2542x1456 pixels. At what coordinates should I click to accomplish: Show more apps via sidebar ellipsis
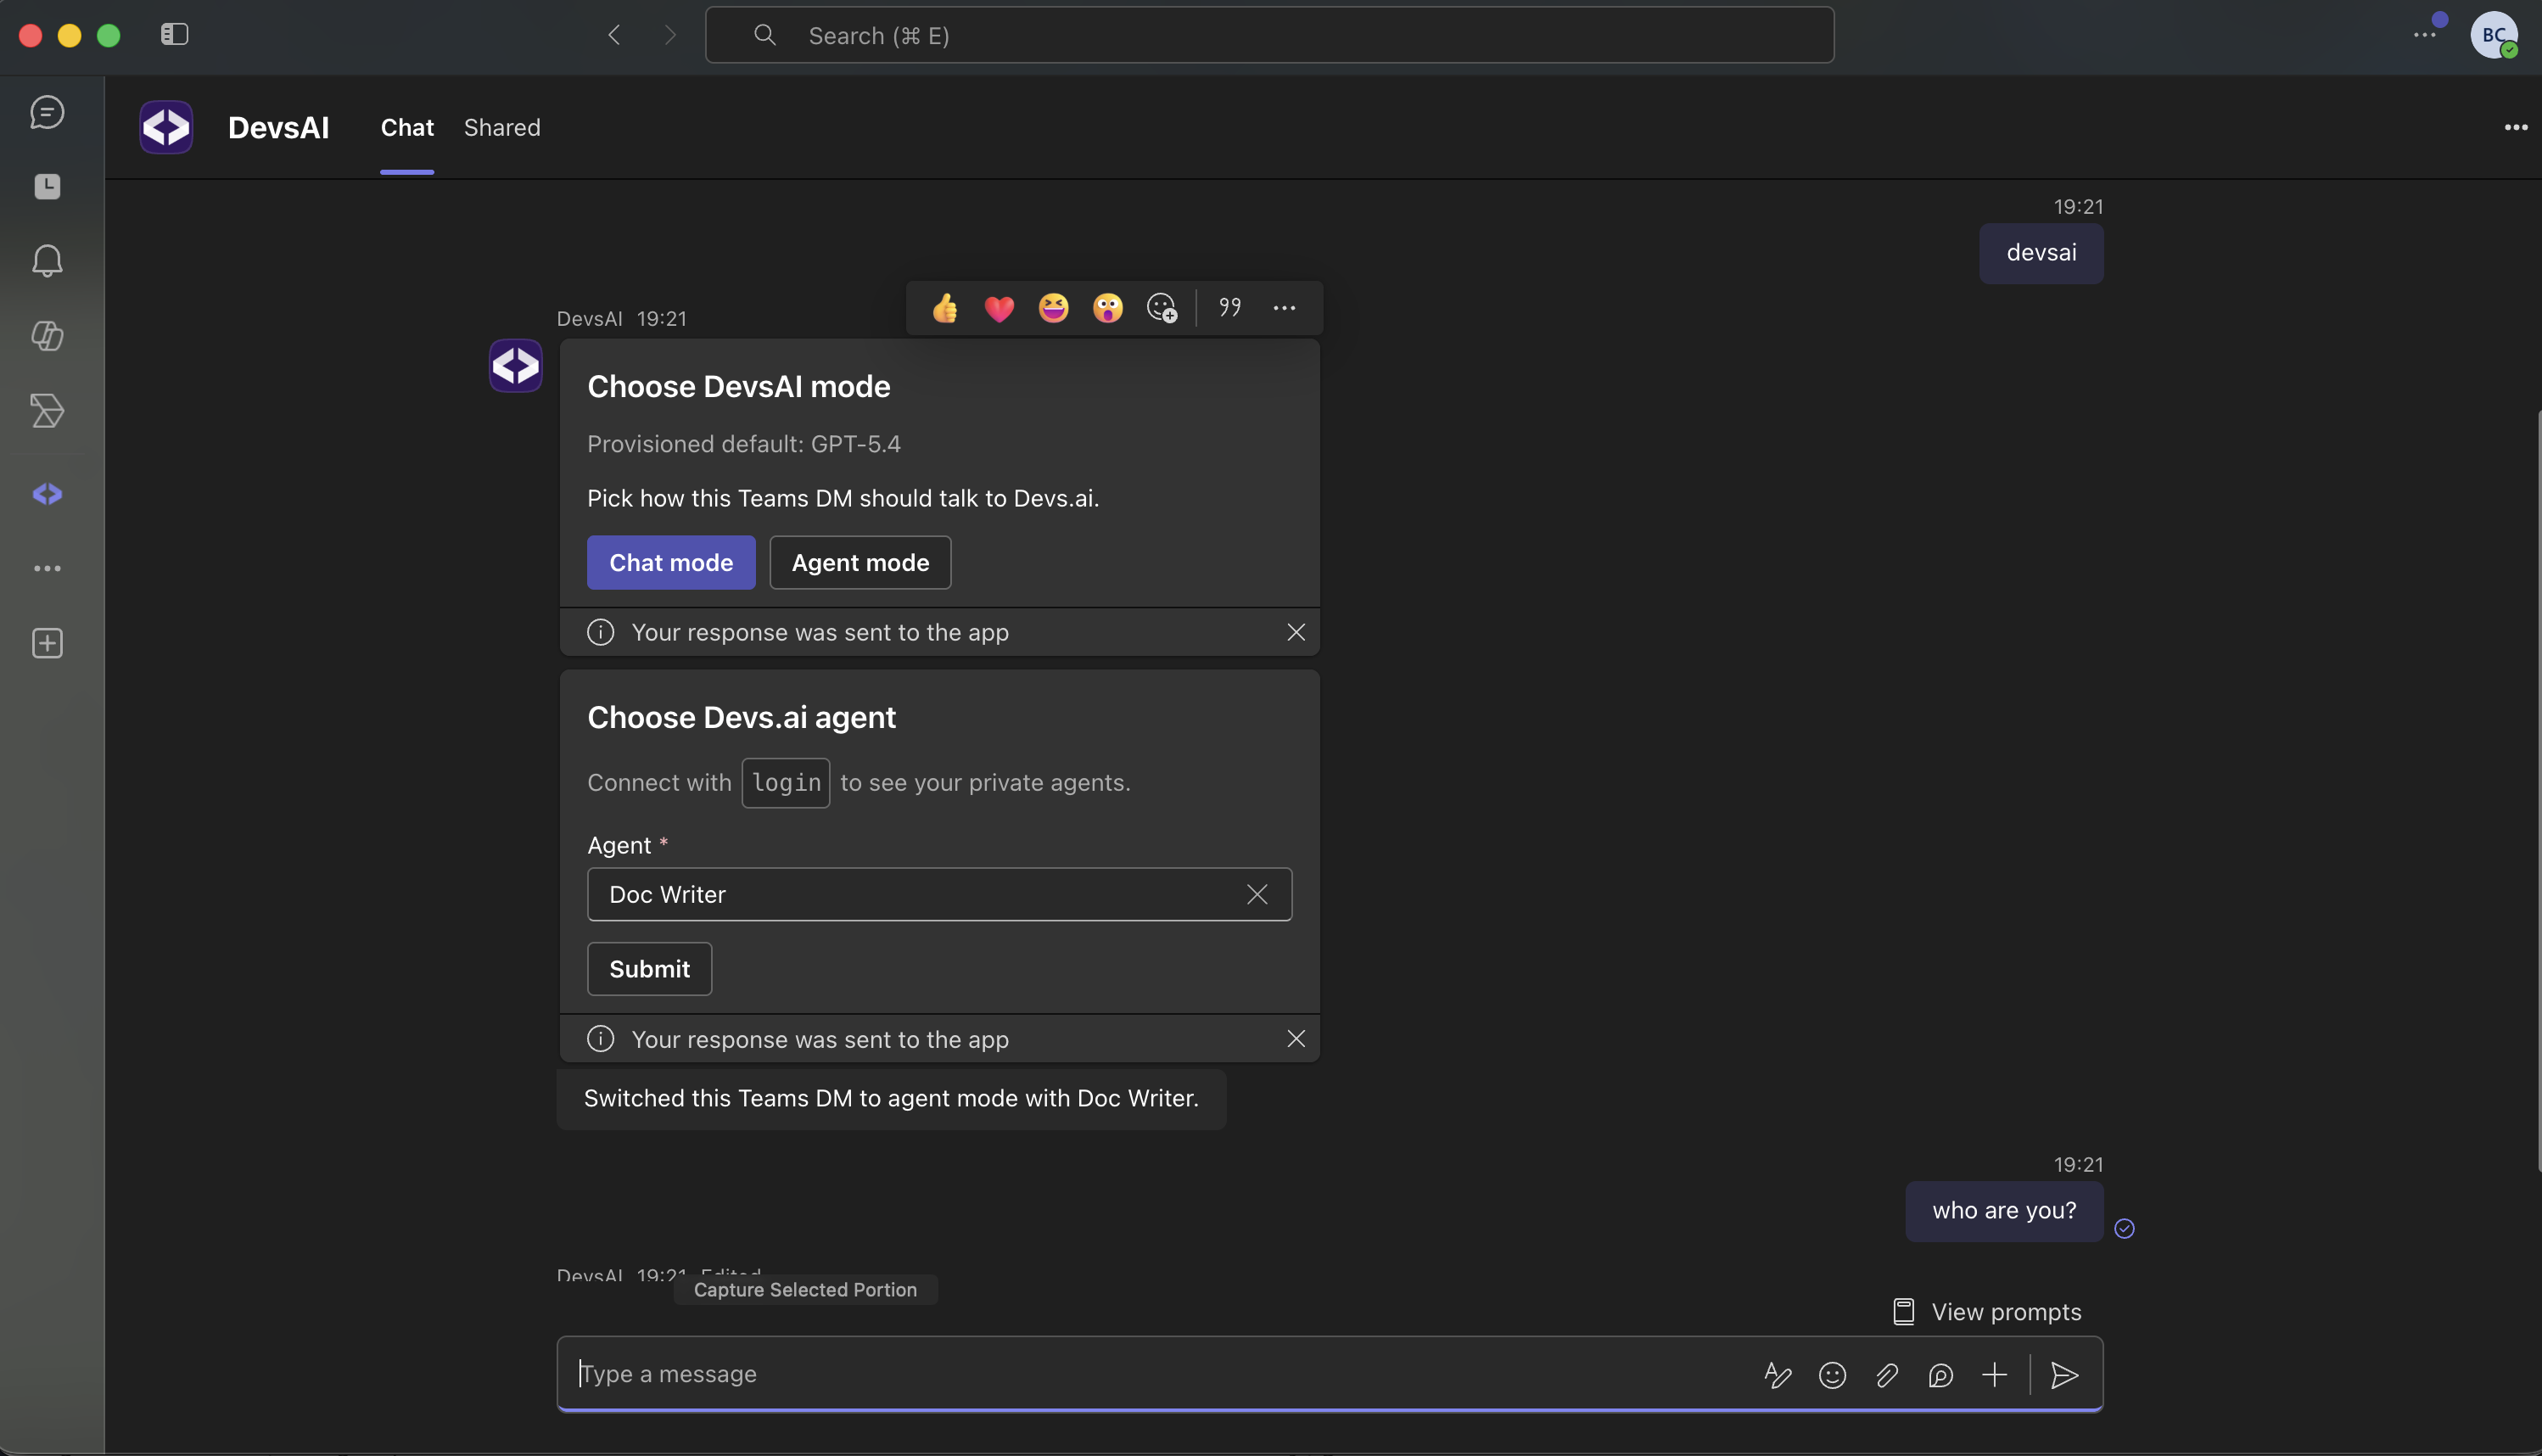click(x=47, y=568)
